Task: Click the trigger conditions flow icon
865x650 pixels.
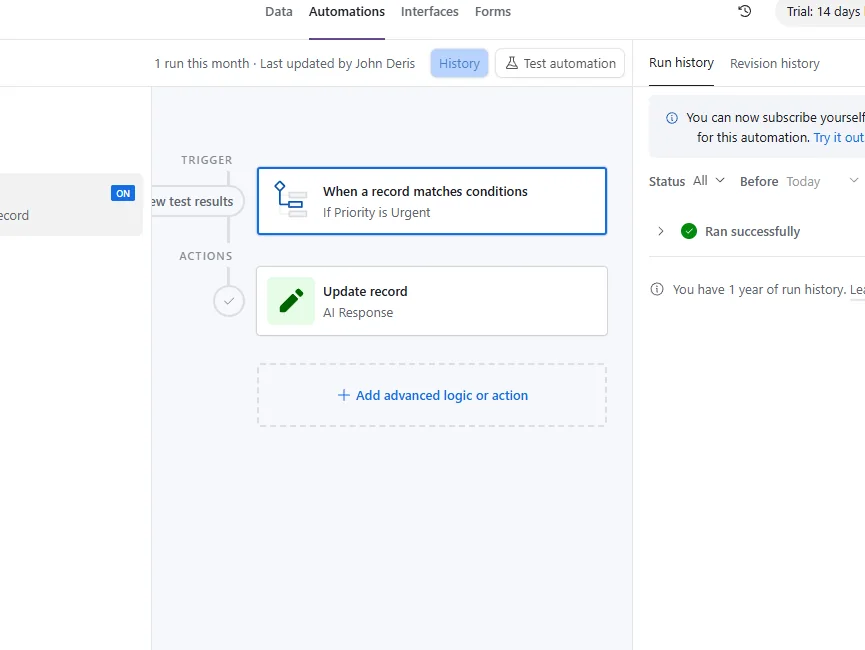Action: click(290, 200)
